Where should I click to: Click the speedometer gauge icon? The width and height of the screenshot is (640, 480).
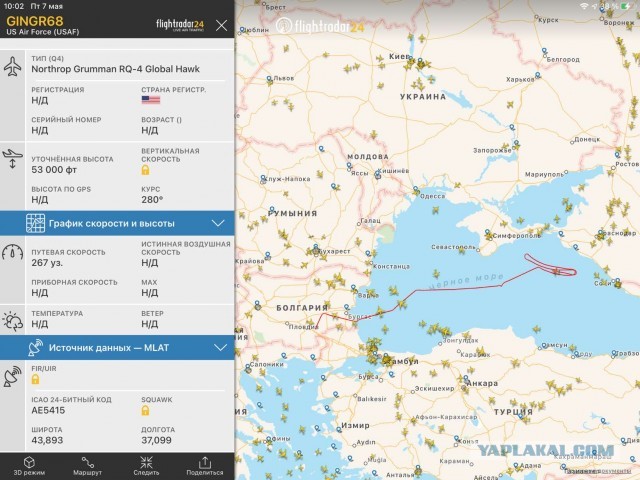(x=12, y=252)
